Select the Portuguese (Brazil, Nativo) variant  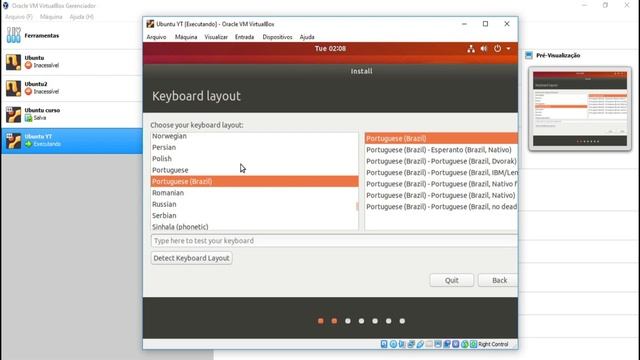pyautogui.click(x=441, y=196)
